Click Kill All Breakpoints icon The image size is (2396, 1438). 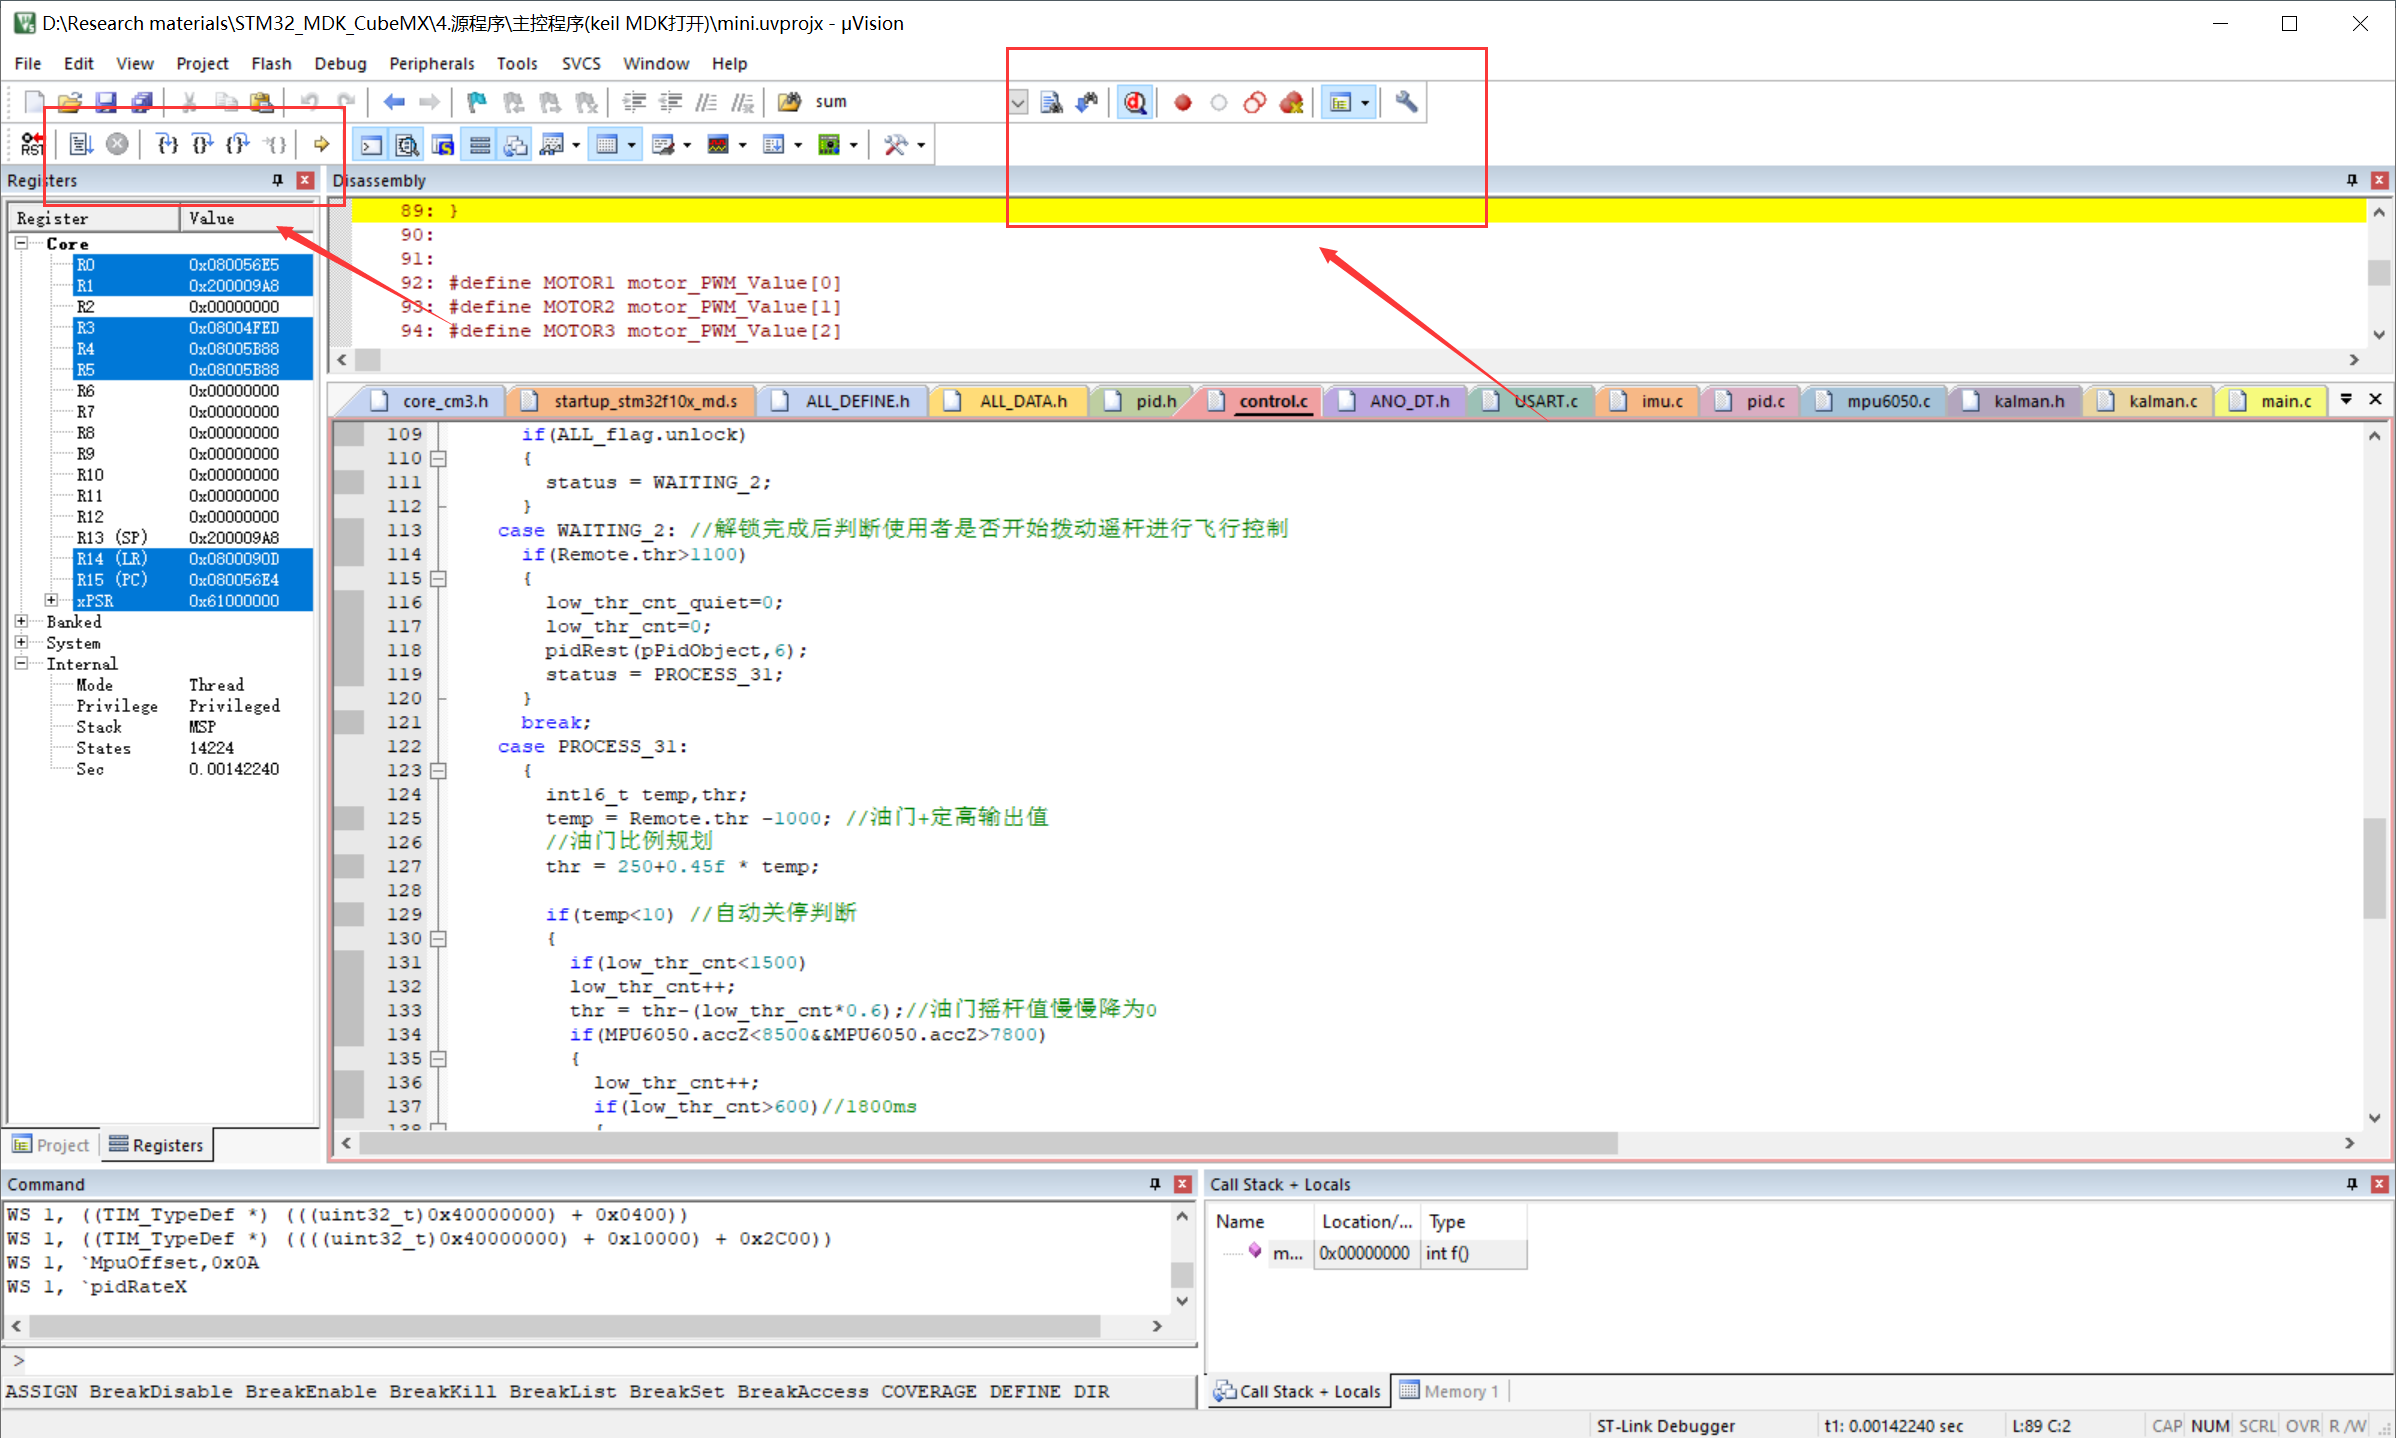[1291, 102]
